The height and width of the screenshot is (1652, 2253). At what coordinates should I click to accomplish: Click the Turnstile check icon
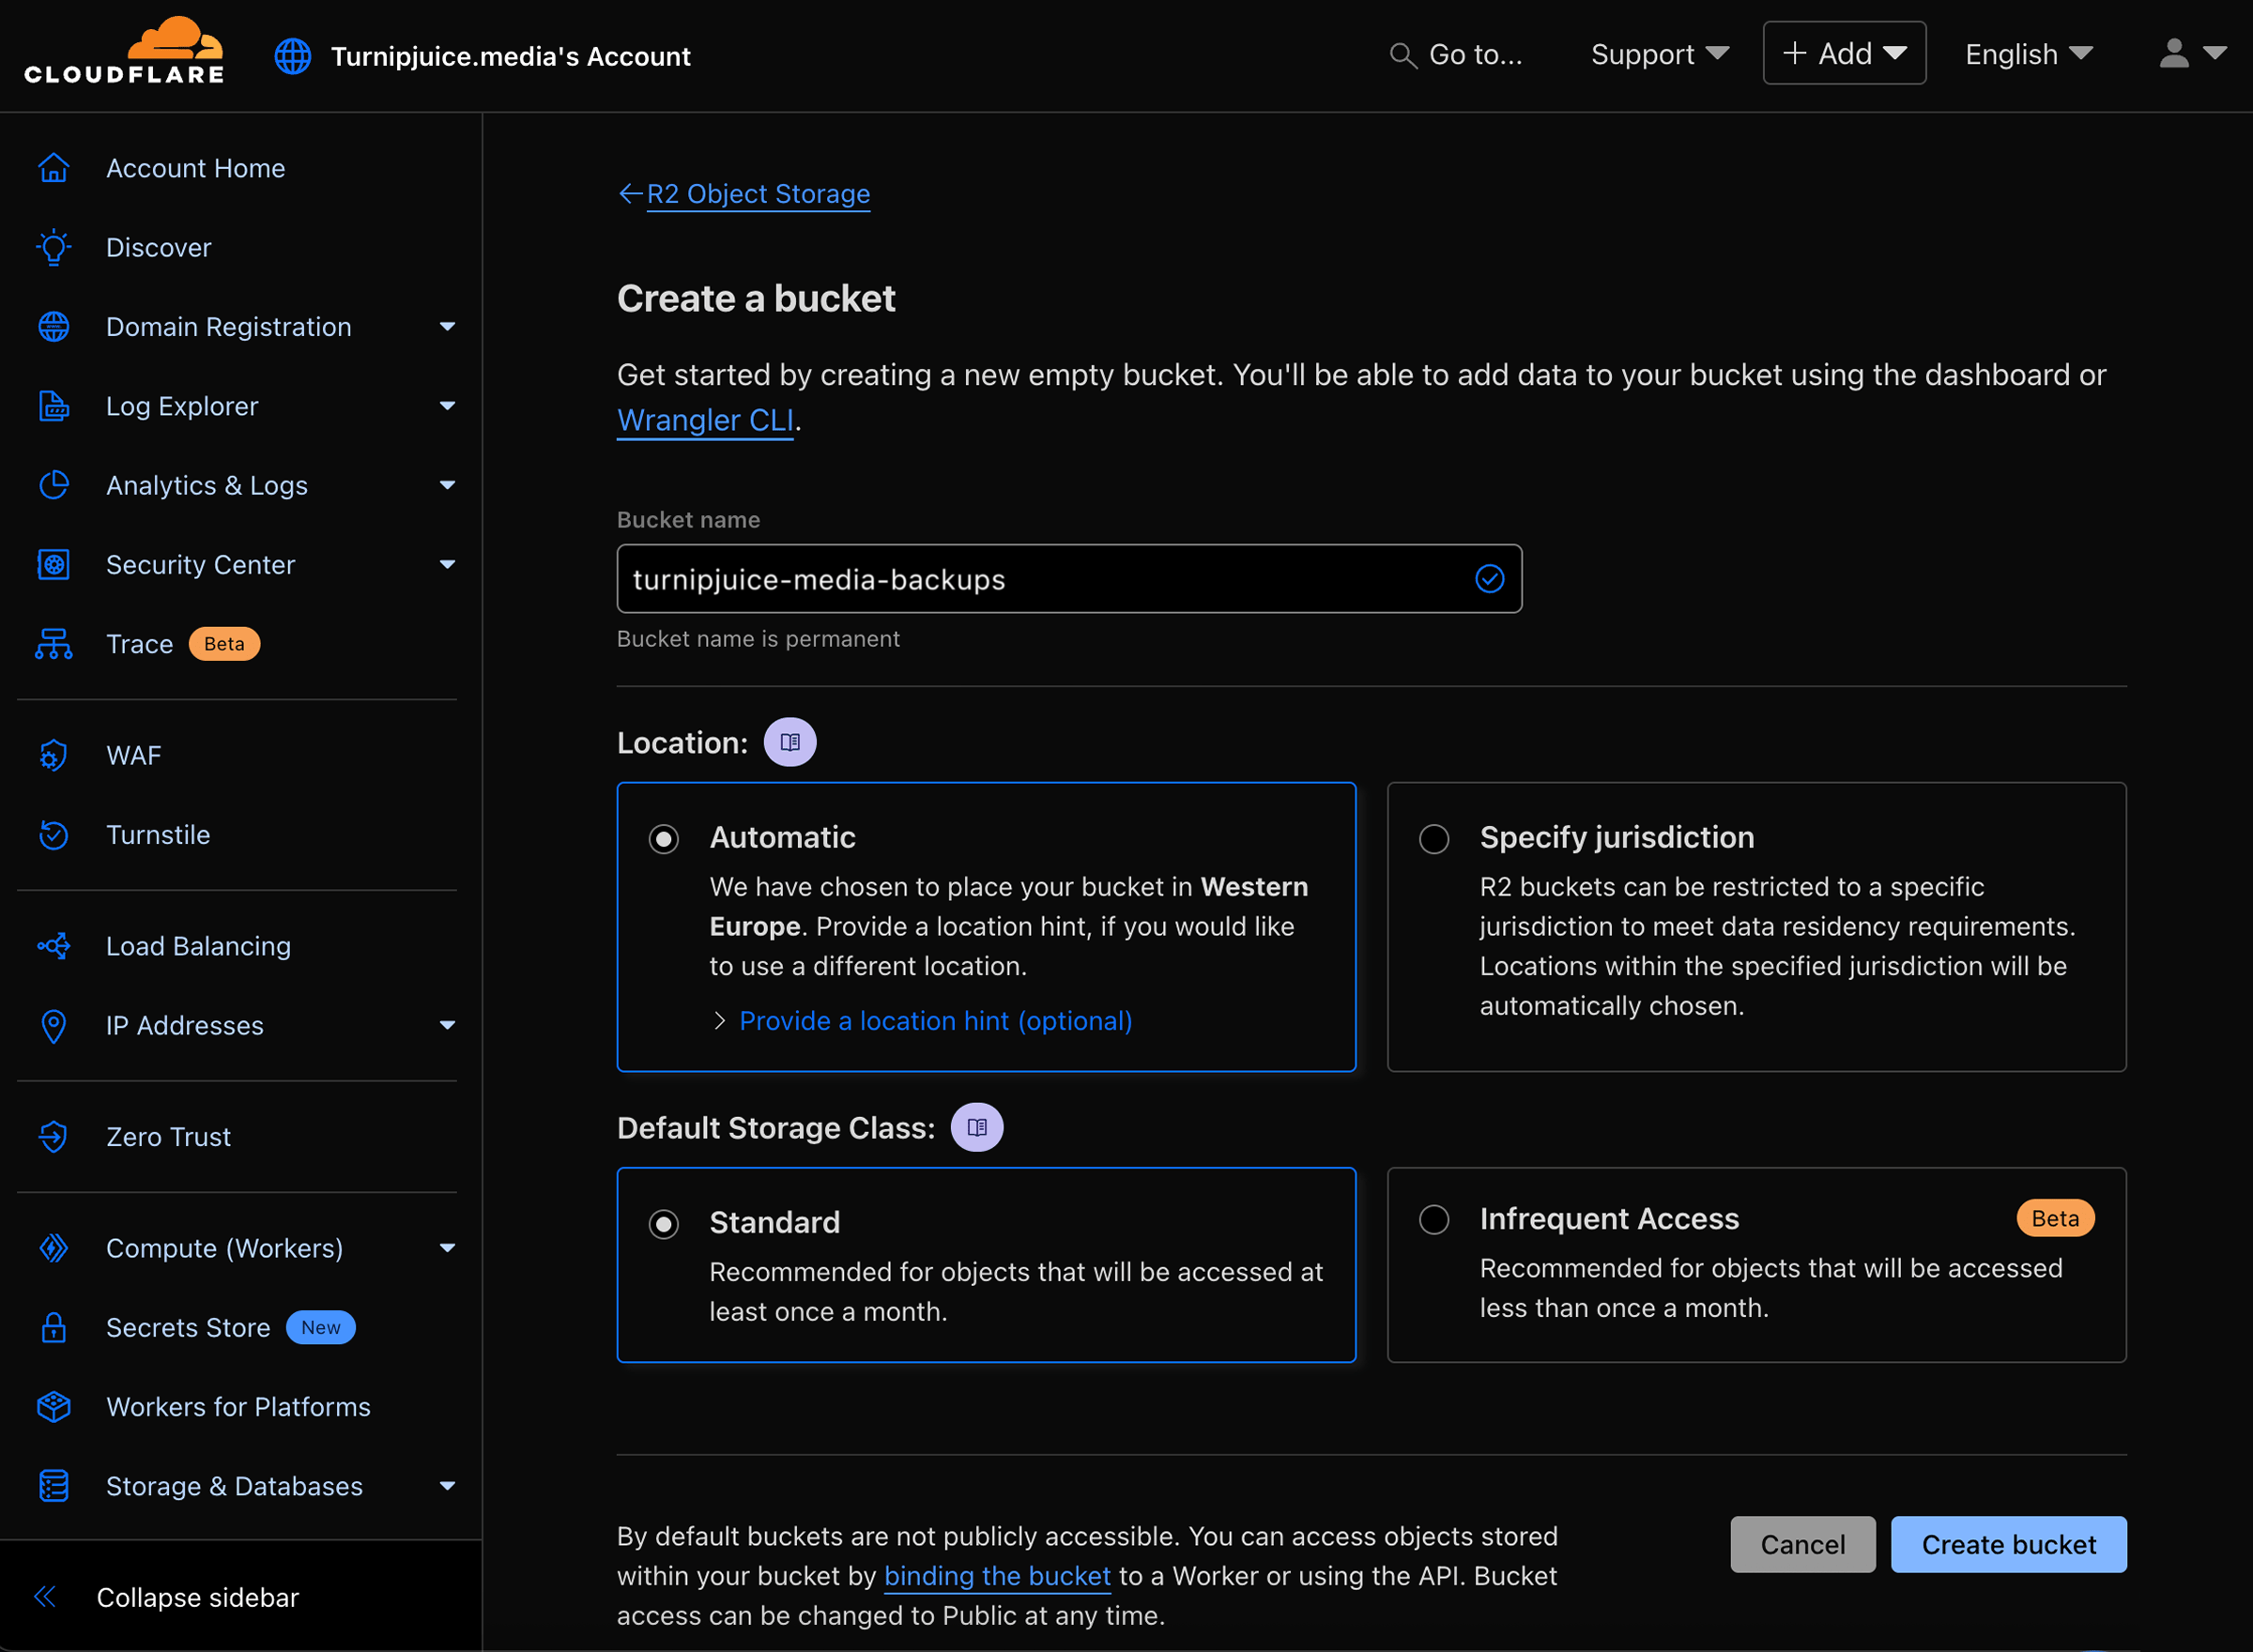pos(54,835)
